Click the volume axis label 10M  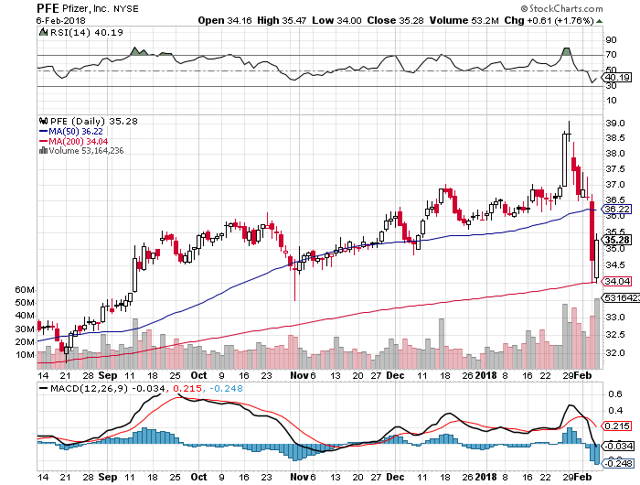25,355
